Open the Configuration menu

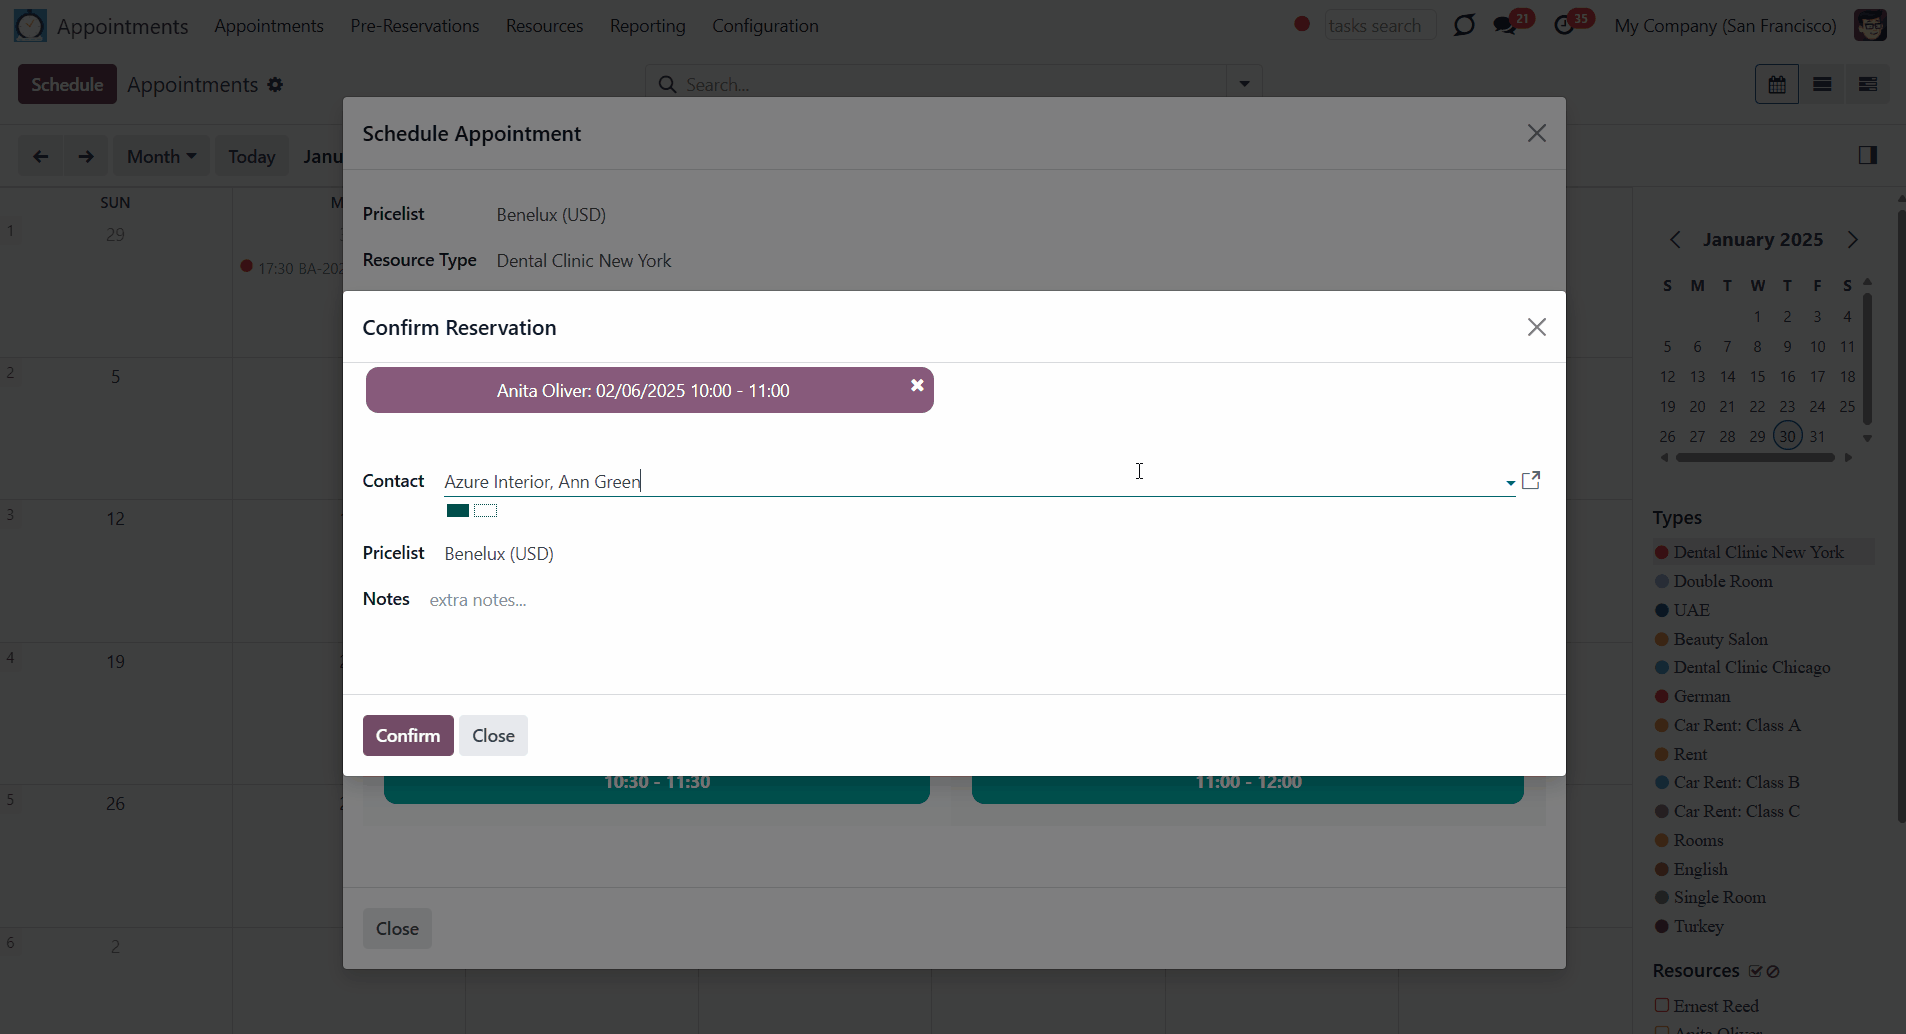click(765, 25)
